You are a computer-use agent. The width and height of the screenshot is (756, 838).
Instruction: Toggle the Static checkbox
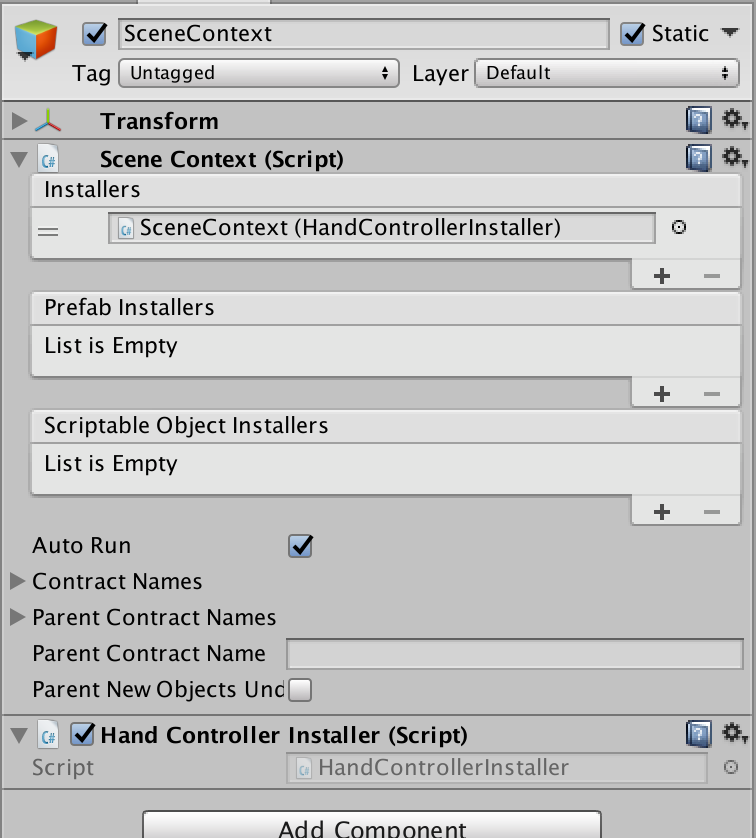pyautogui.click(x=633, y=34)
